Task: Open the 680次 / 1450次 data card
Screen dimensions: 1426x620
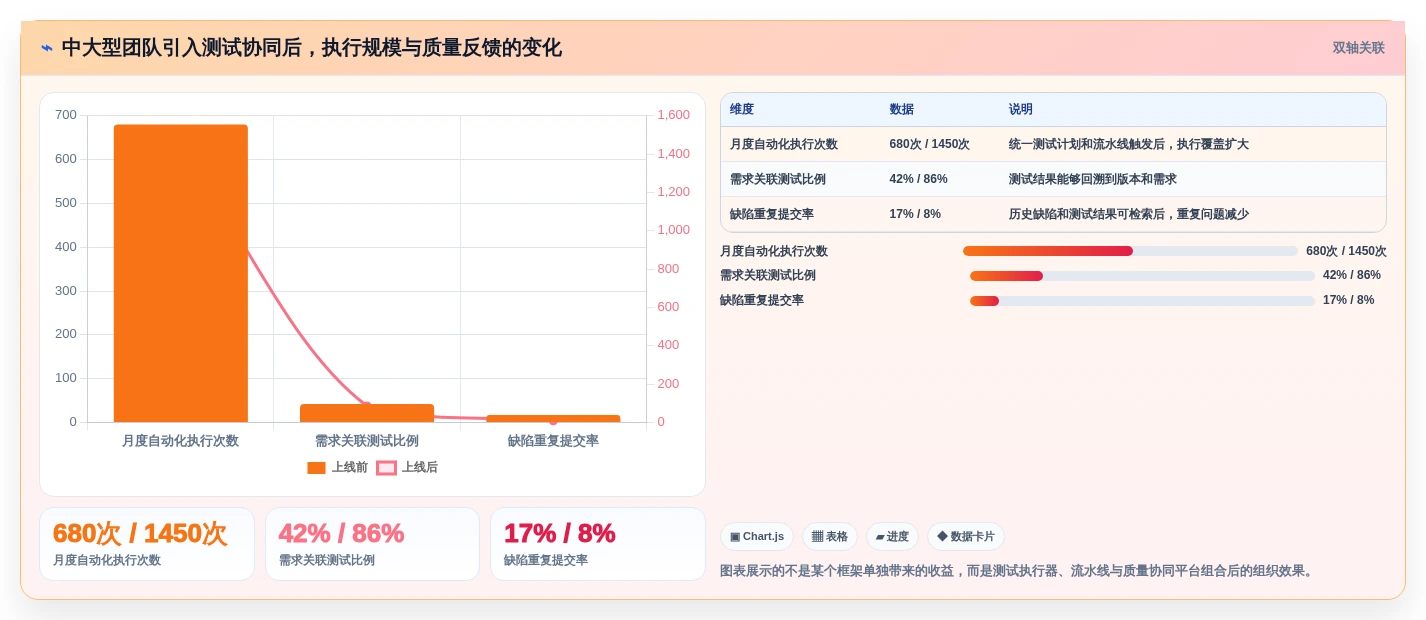Action: pos(147,544)
